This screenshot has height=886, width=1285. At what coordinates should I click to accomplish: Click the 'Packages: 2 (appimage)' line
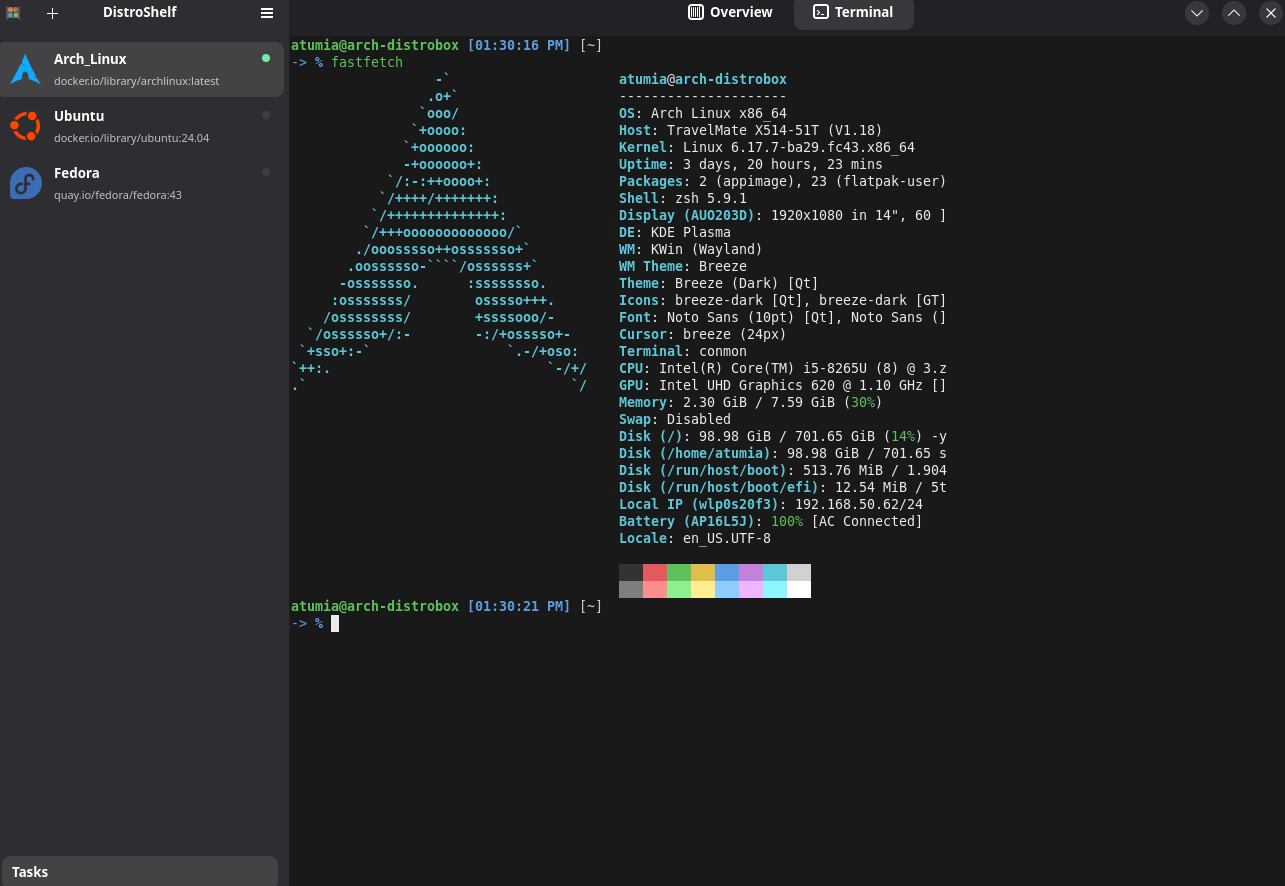783,181
